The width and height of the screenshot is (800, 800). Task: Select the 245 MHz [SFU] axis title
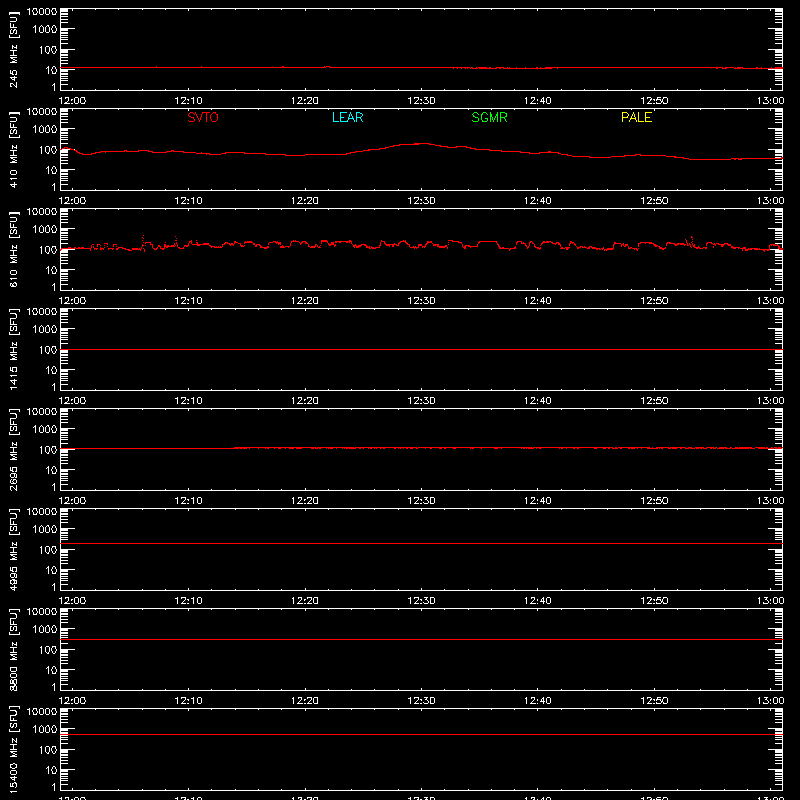tap(13, 49)
